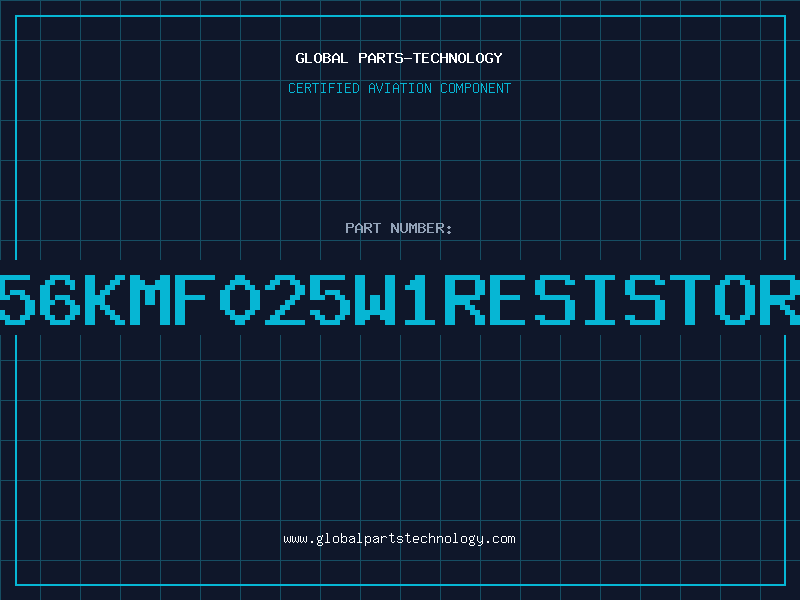Image resolution: width=800 pixels, height=600 pixels.
Task: Click the 56KMF025W1RESISTOR part number text
Action: click(x=400, y=300)
